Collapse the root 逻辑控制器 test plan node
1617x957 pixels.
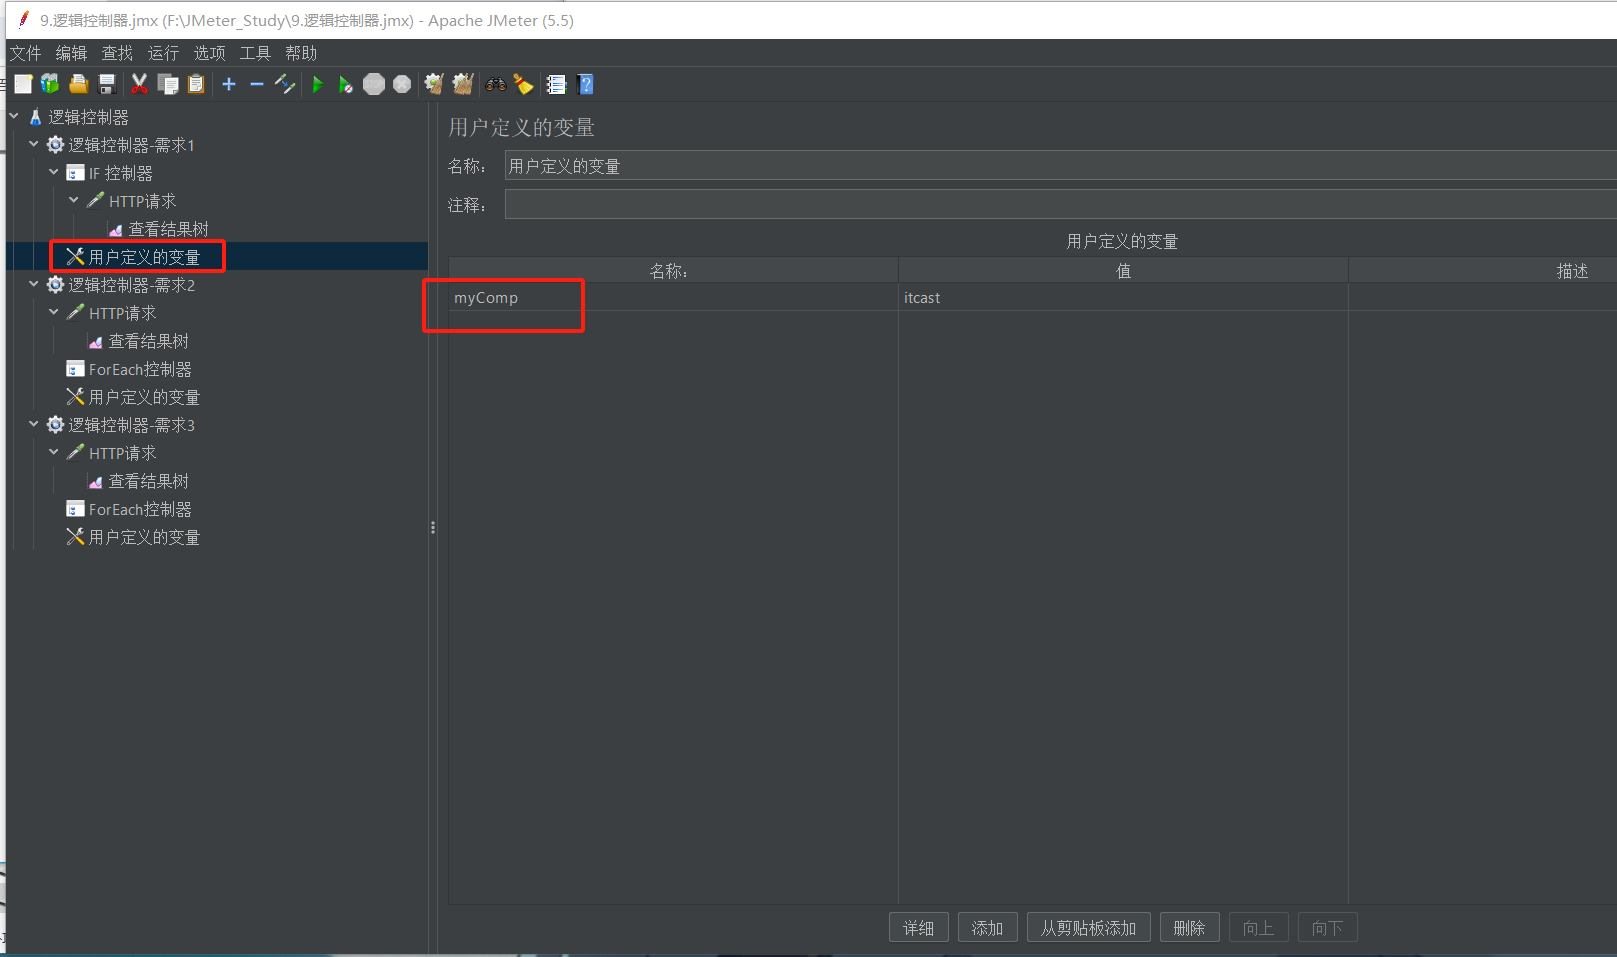(14, 116)
